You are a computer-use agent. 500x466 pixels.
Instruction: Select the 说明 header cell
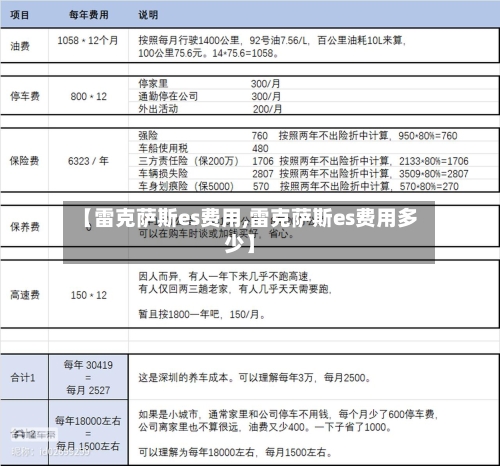tap(148, 15)
